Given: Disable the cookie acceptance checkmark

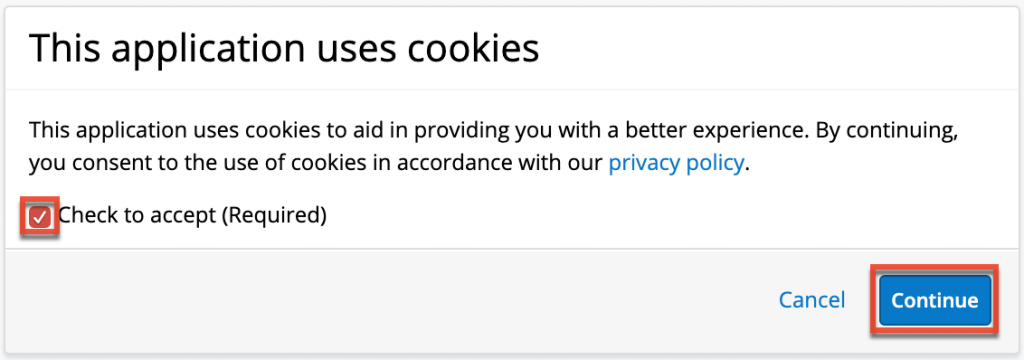Looking at the screenshot, I should click(40, 218).
